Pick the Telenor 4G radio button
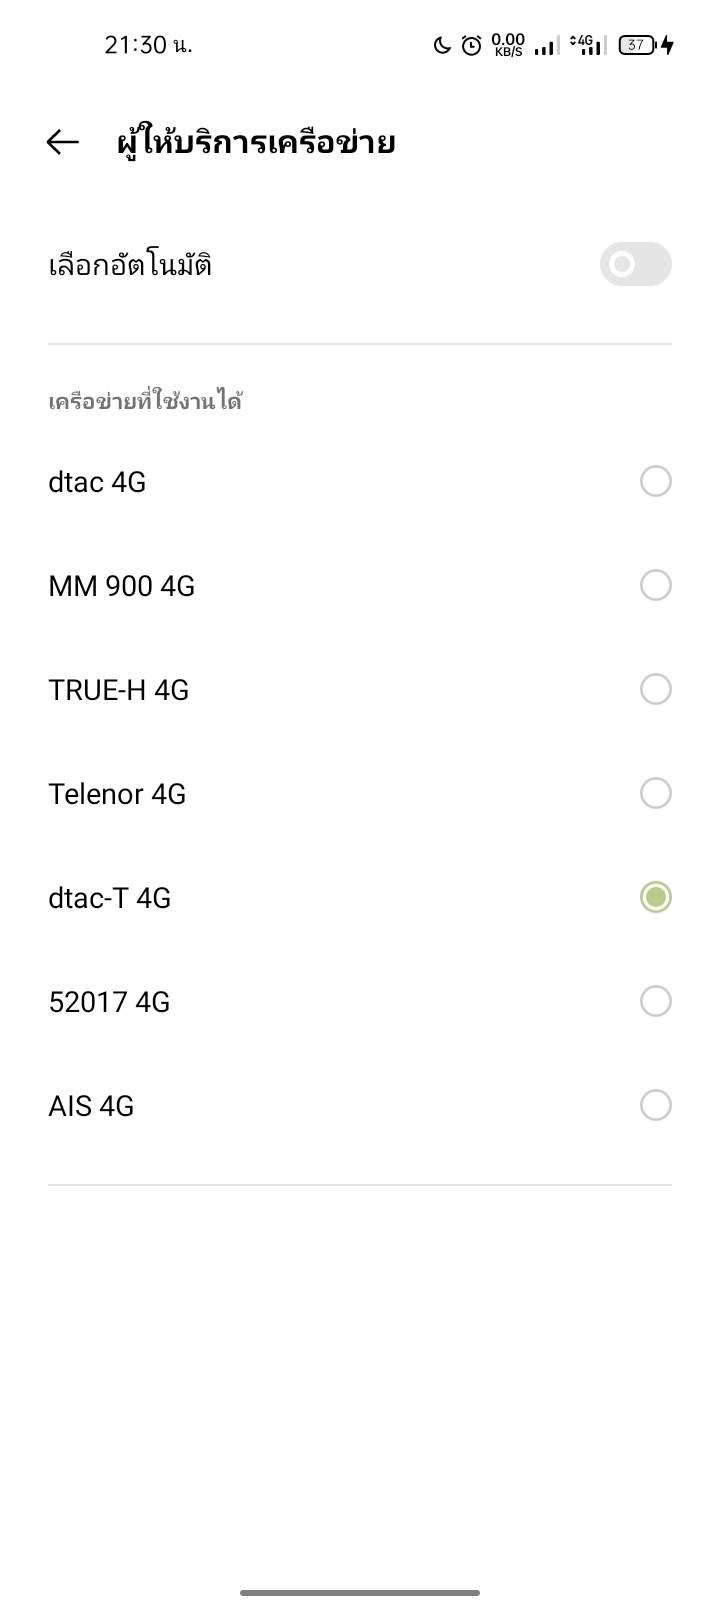This screenshot has width=720, height=1600. tap(655, 793)
